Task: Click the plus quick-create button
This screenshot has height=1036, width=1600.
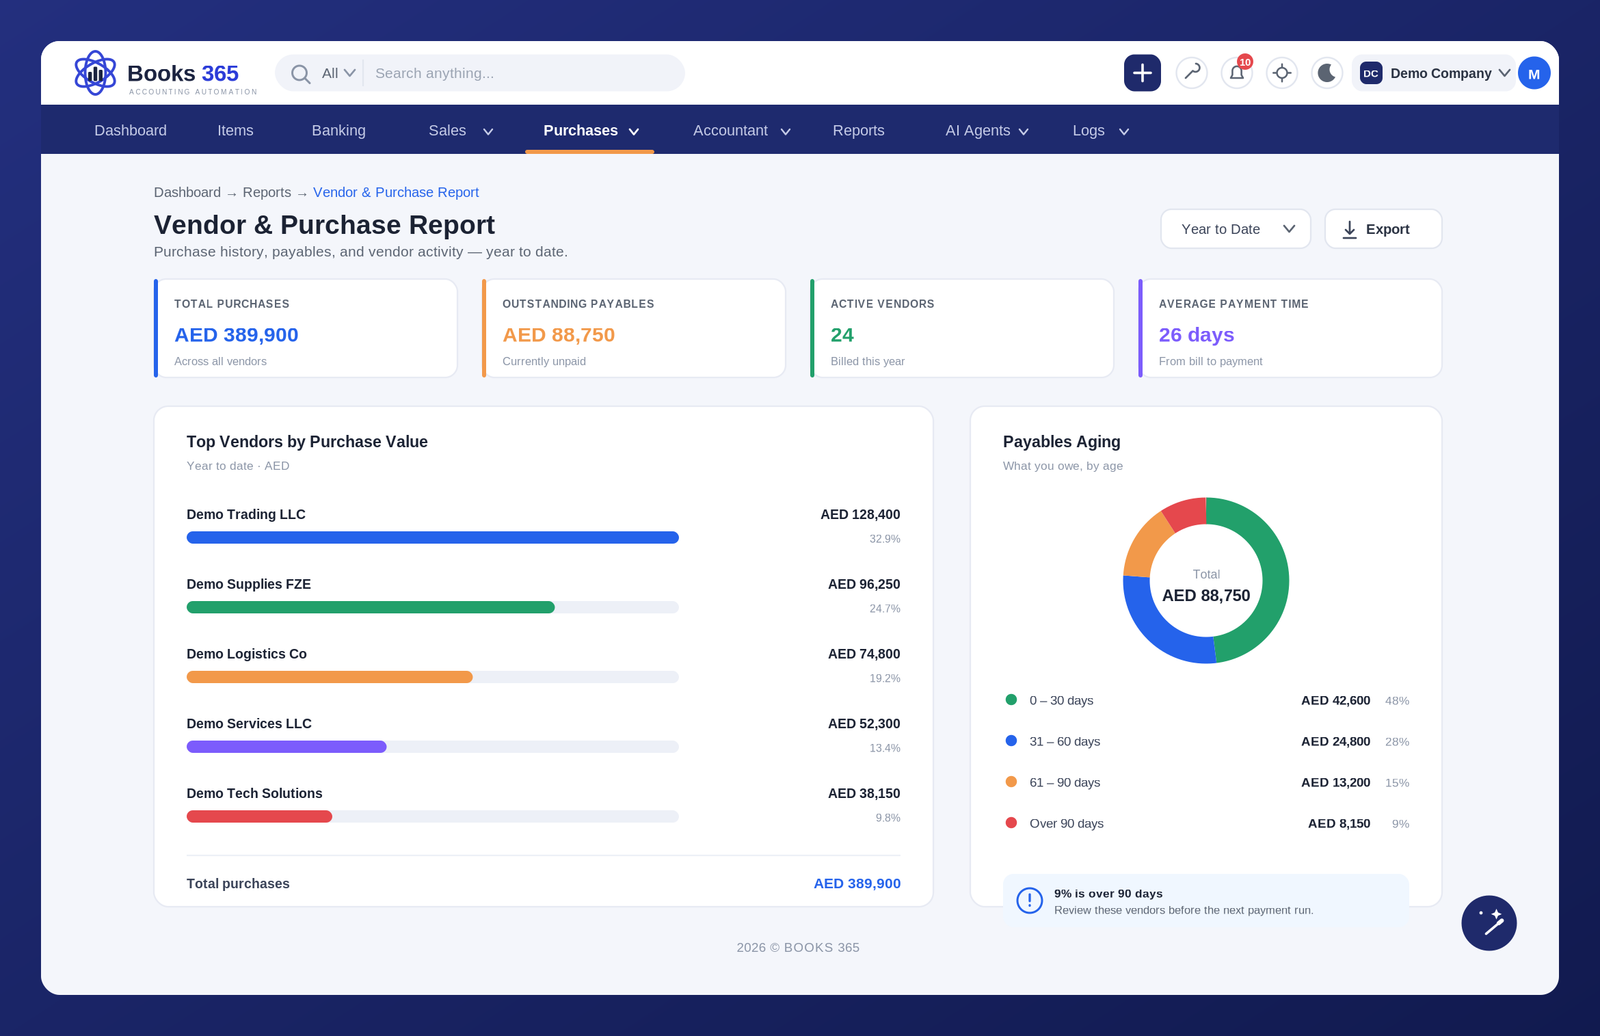Action: (1142, 73)
